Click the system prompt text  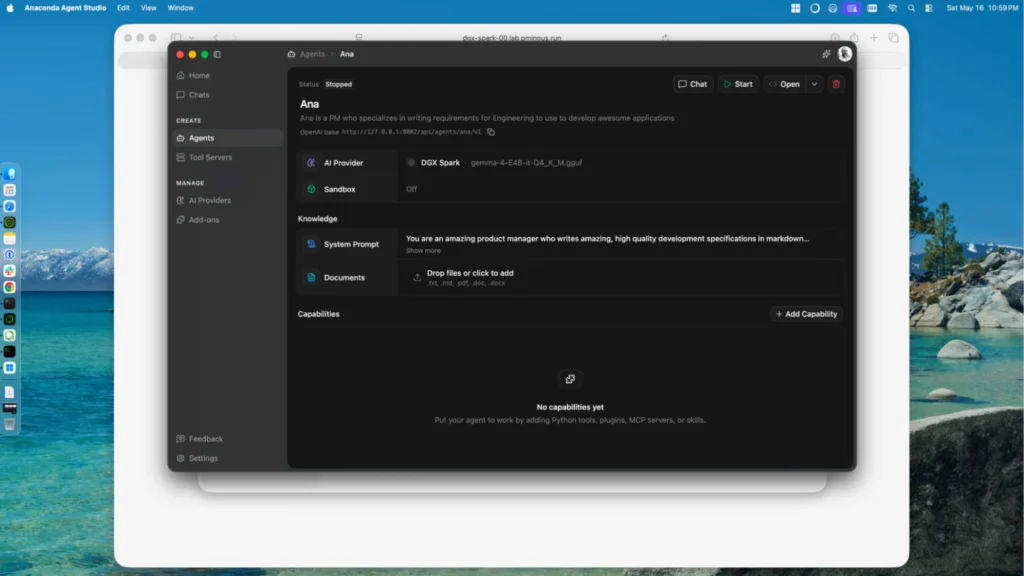tap(607, 238)
